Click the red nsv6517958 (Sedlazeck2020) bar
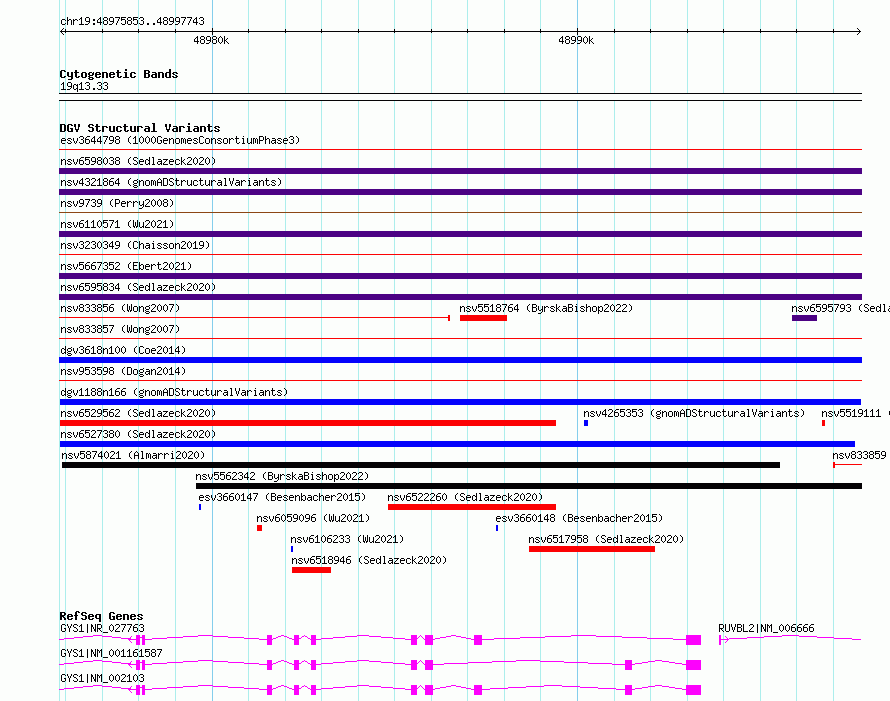This screenshot has width=890, height=701. [x=591, y=549]
